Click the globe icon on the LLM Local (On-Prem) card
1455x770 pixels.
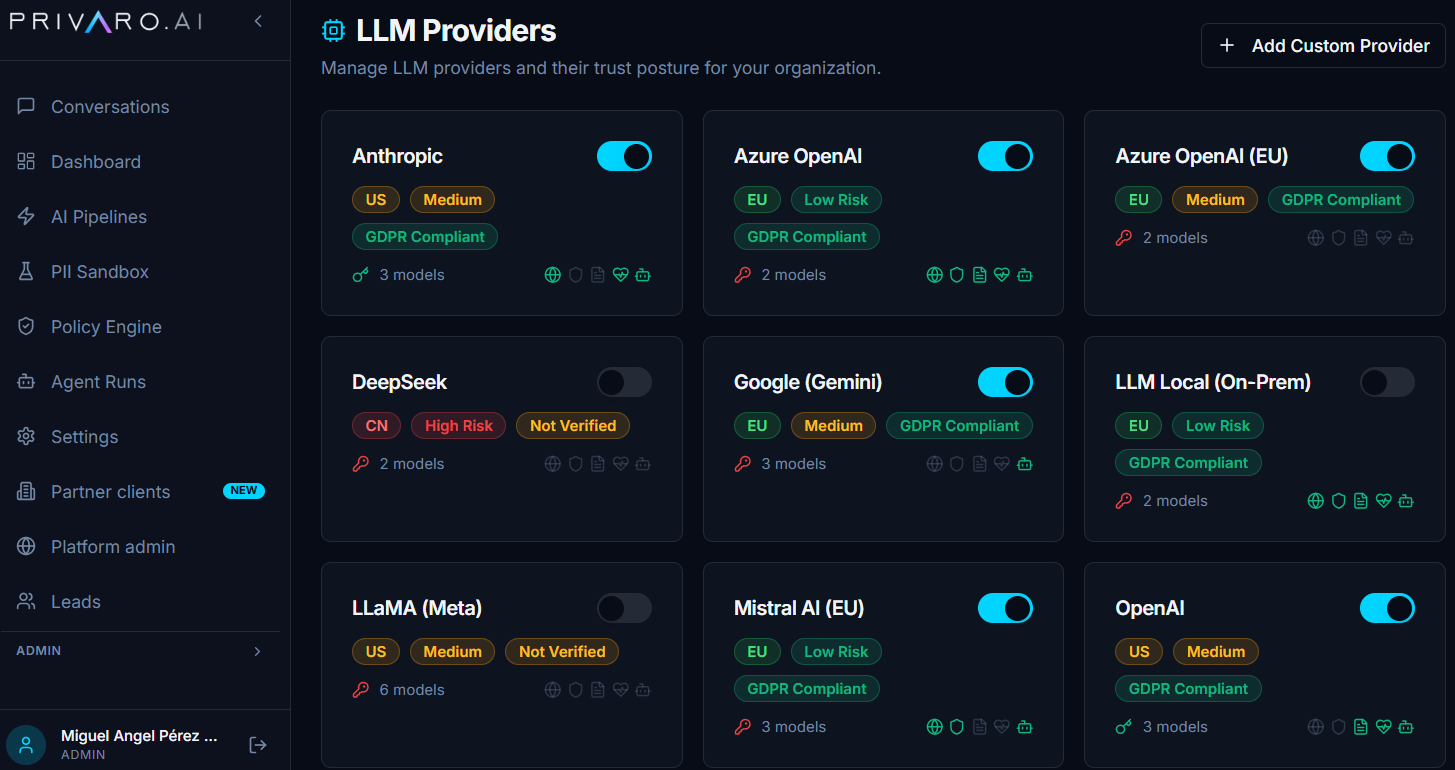tap(1316, 501)
